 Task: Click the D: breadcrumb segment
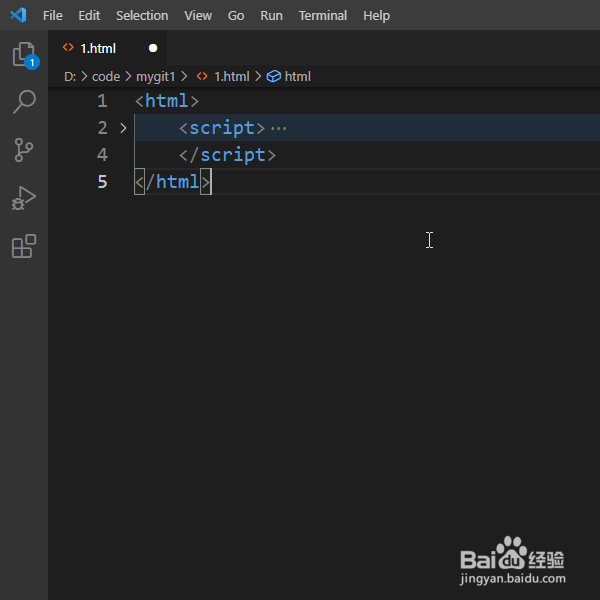point(70,77)
